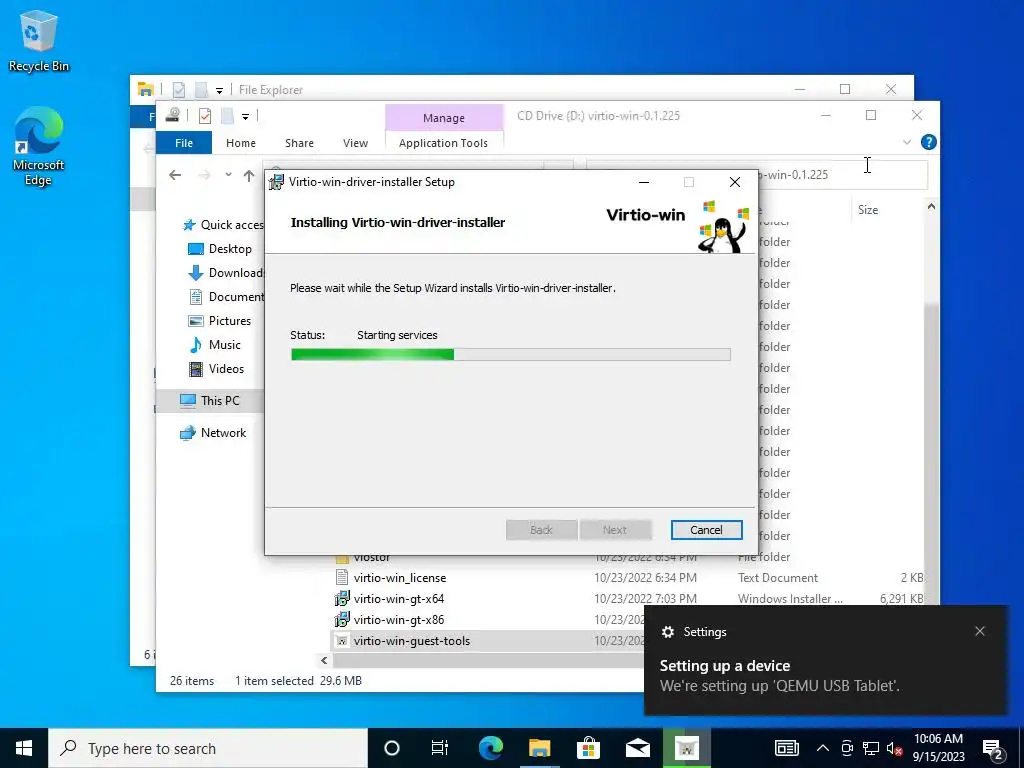The width and height of the screenshot is (1024, 768).
Task: Click the virtio-win-gt-x64 installer icon
Action: [x=342, y=599]
